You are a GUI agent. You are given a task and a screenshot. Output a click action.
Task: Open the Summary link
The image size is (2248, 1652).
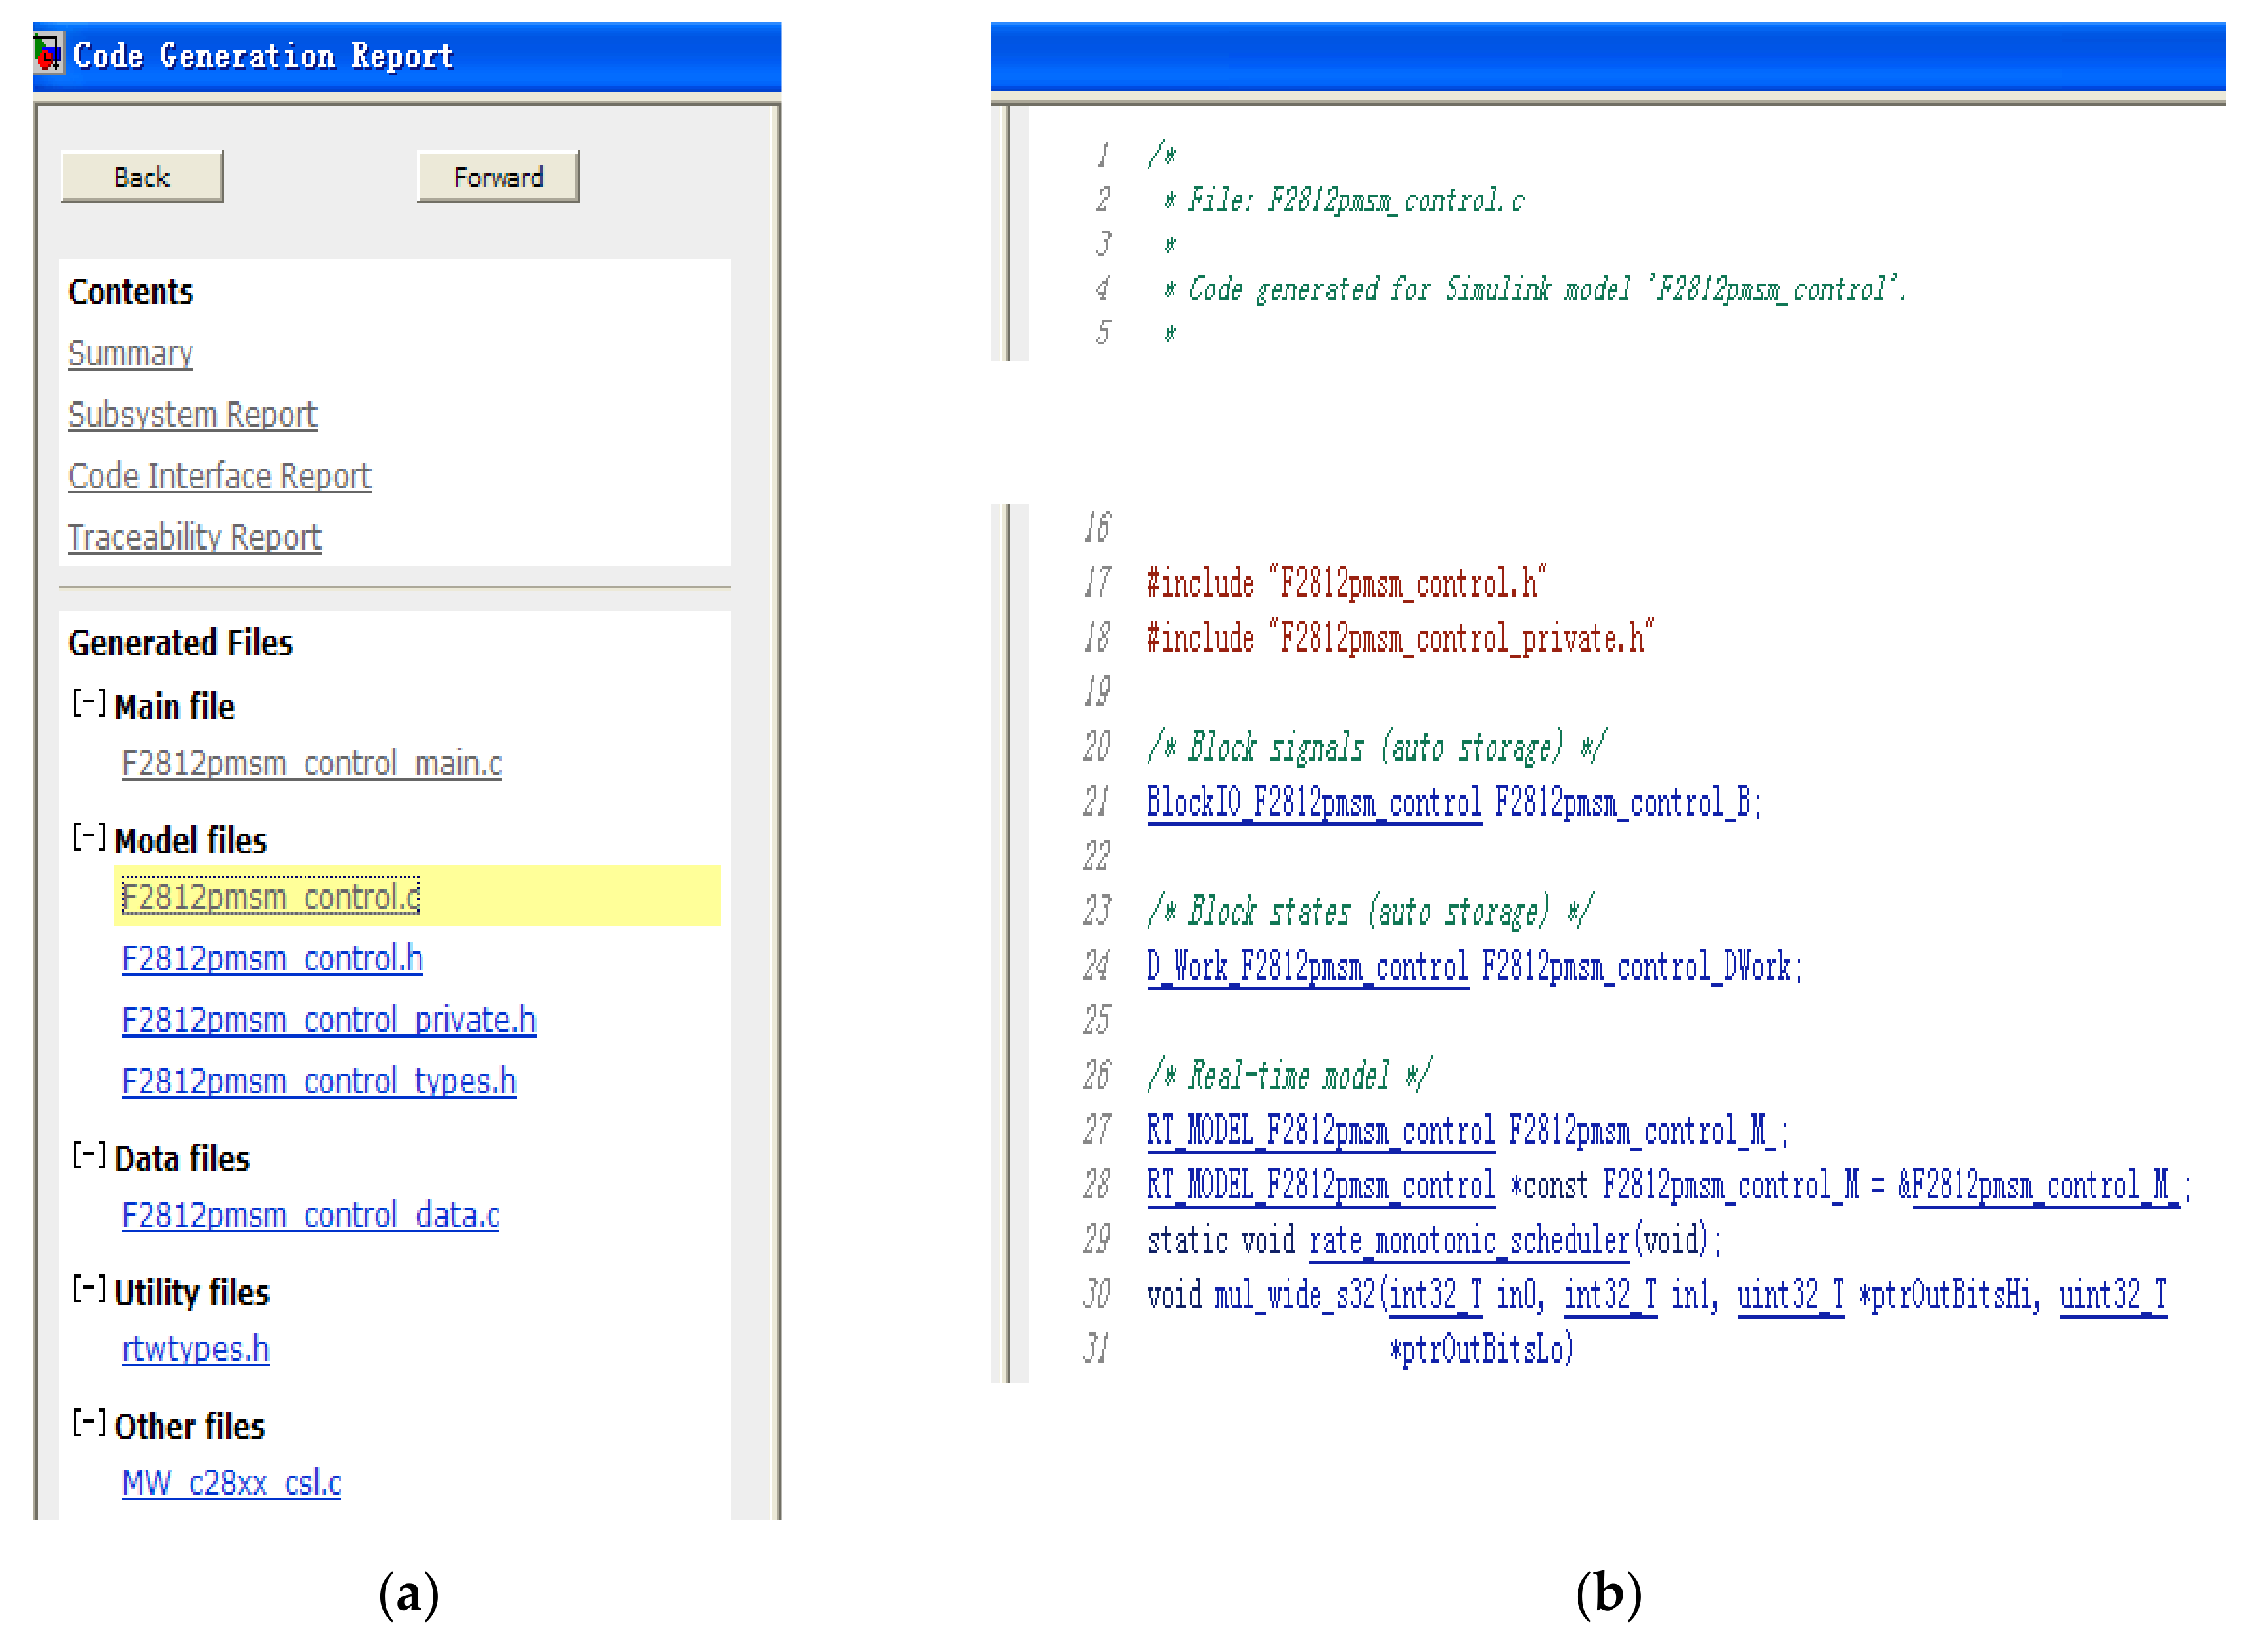(x=130, y=353)
